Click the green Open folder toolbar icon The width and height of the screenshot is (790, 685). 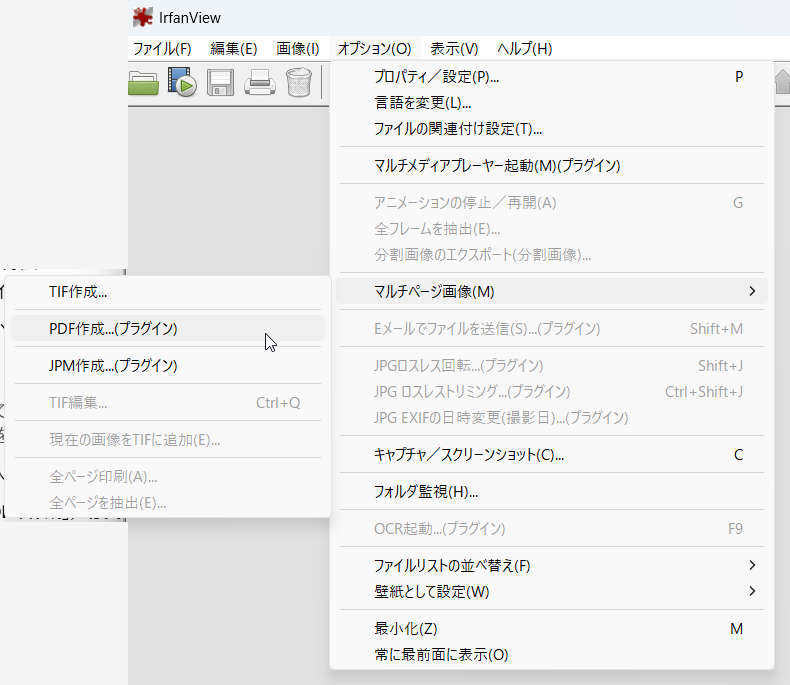click(x=144, y=83)
